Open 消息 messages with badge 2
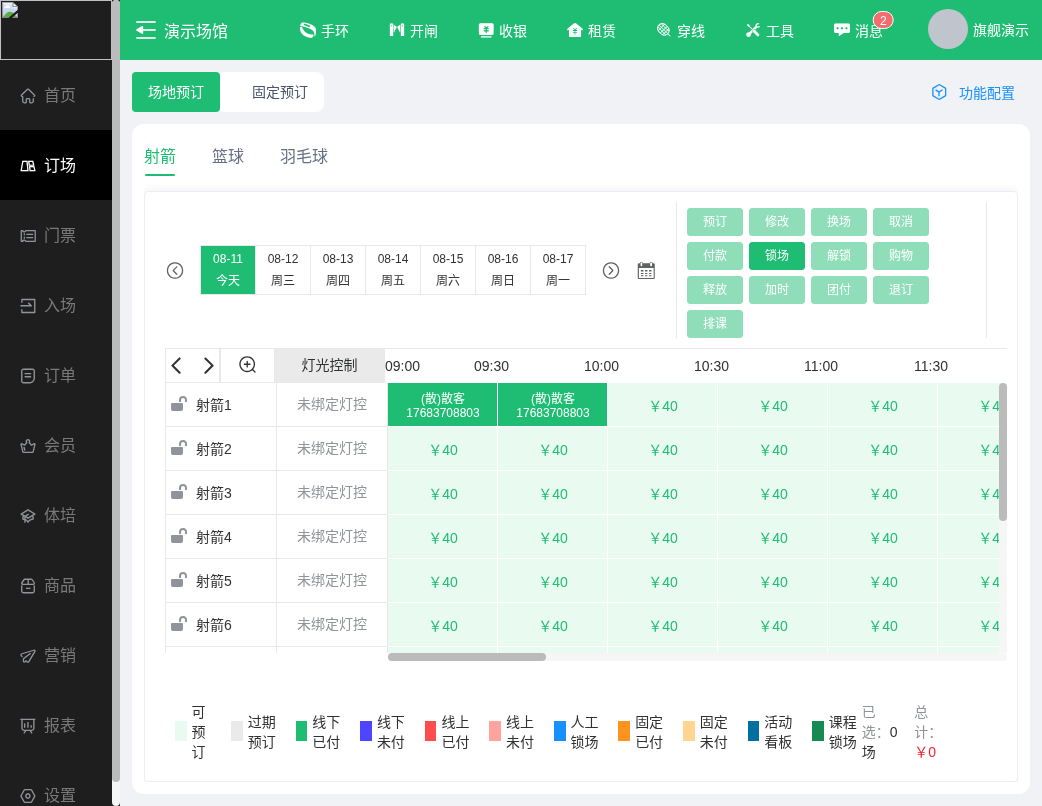The image size is (1042, 806). 859,31
